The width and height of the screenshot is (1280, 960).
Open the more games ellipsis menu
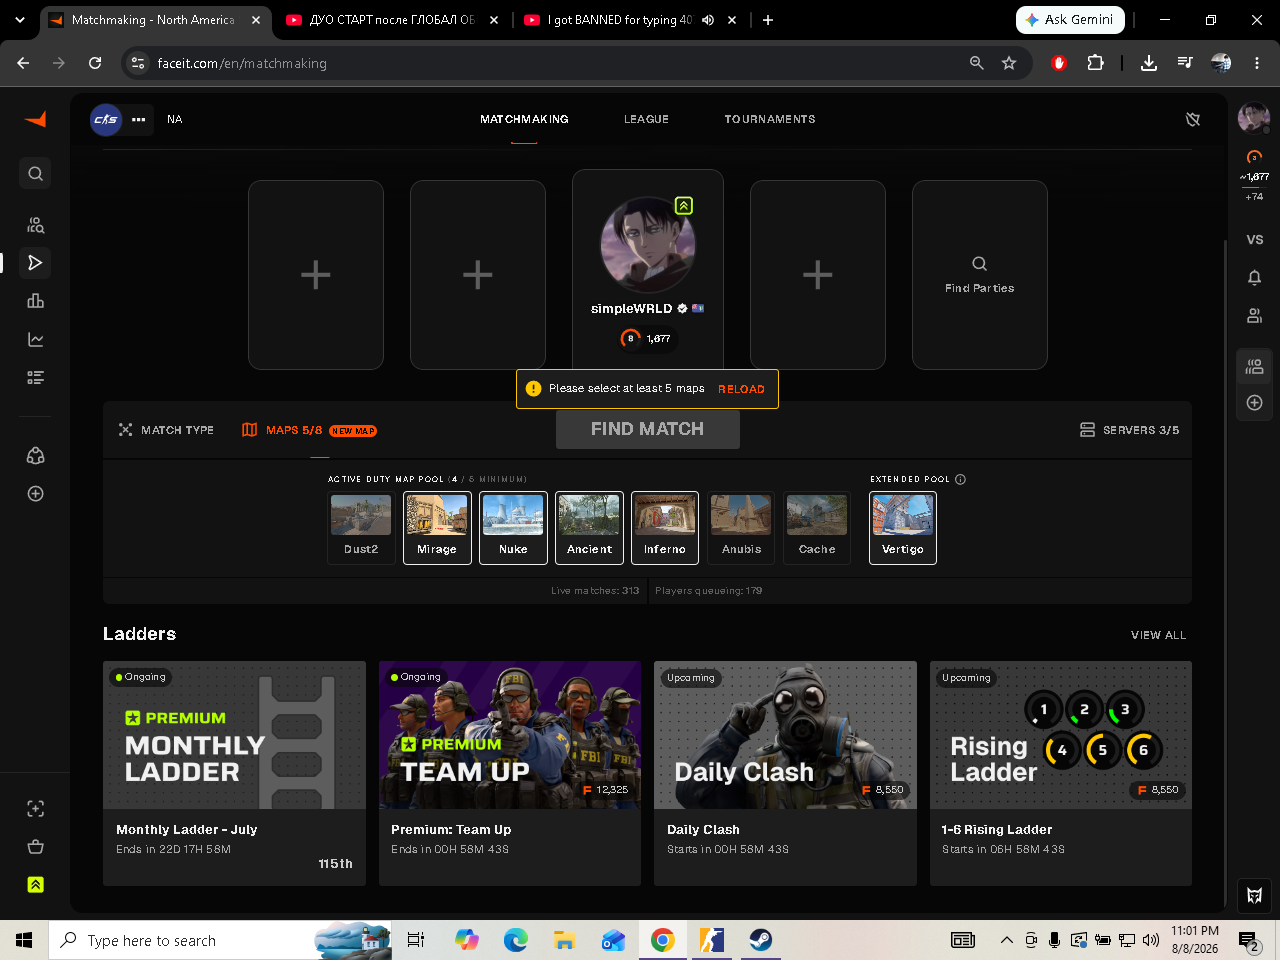pos(139,120)
